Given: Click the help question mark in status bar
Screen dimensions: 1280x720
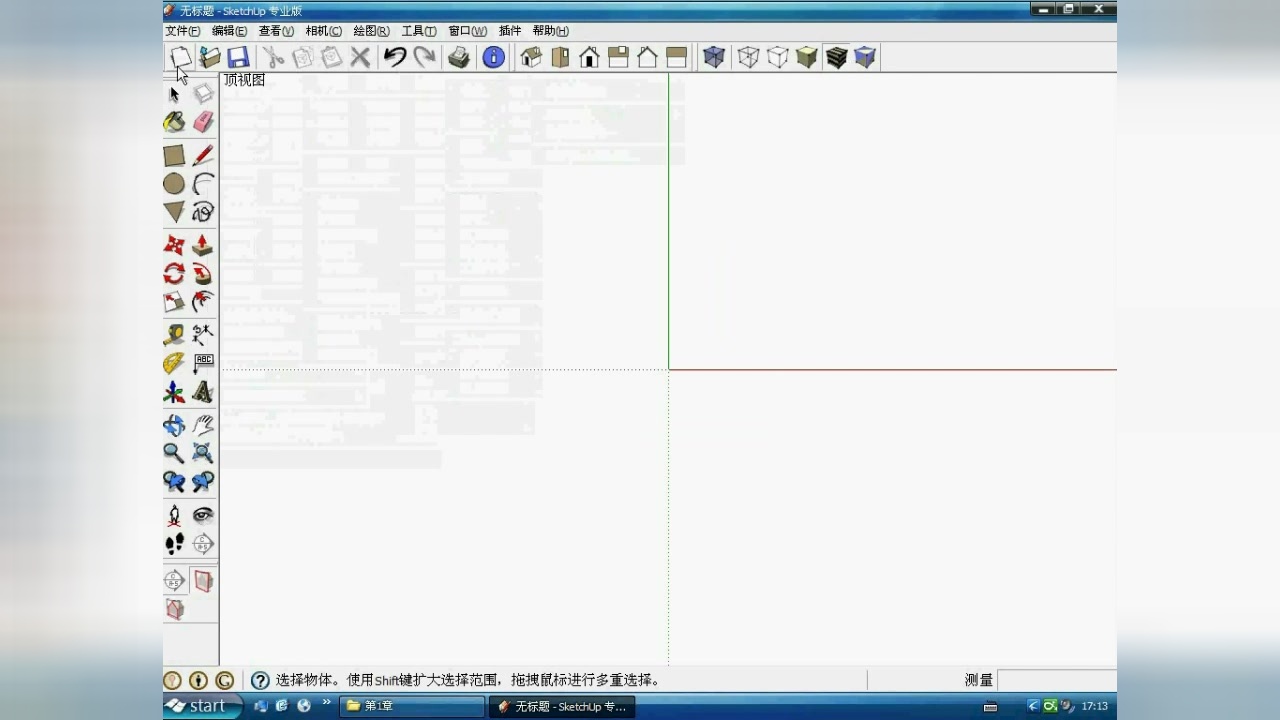Looking at the screenshot, I should pyautogui.click(x=260, y=680).
